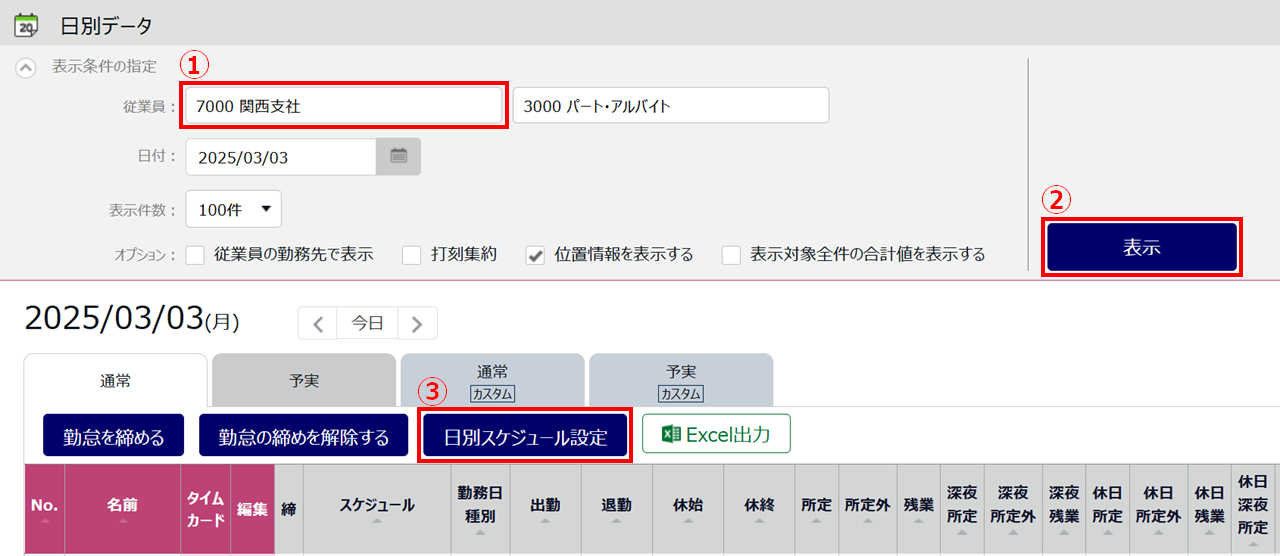The image size is (1280, 556).
Task: Click the 勤怠を締める button
Action: [113, 435]
